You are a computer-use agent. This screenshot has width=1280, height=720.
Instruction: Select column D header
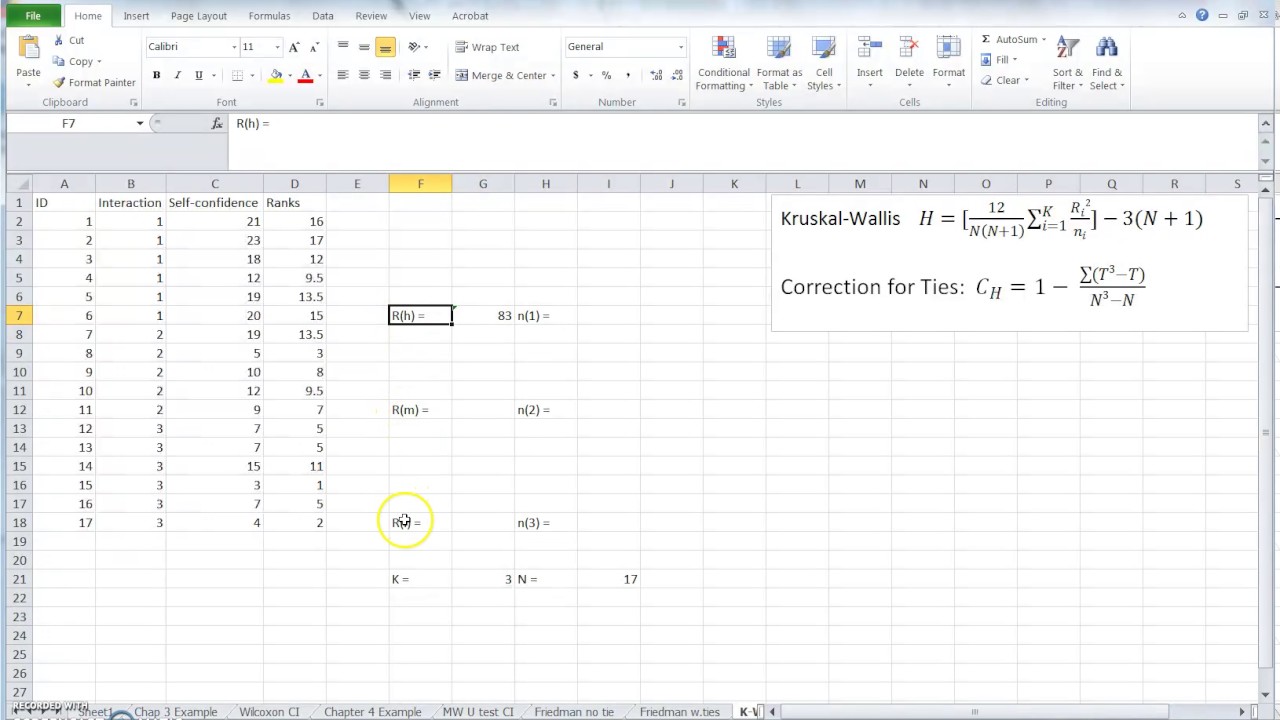pyautogui.click(x=294, y=184)
